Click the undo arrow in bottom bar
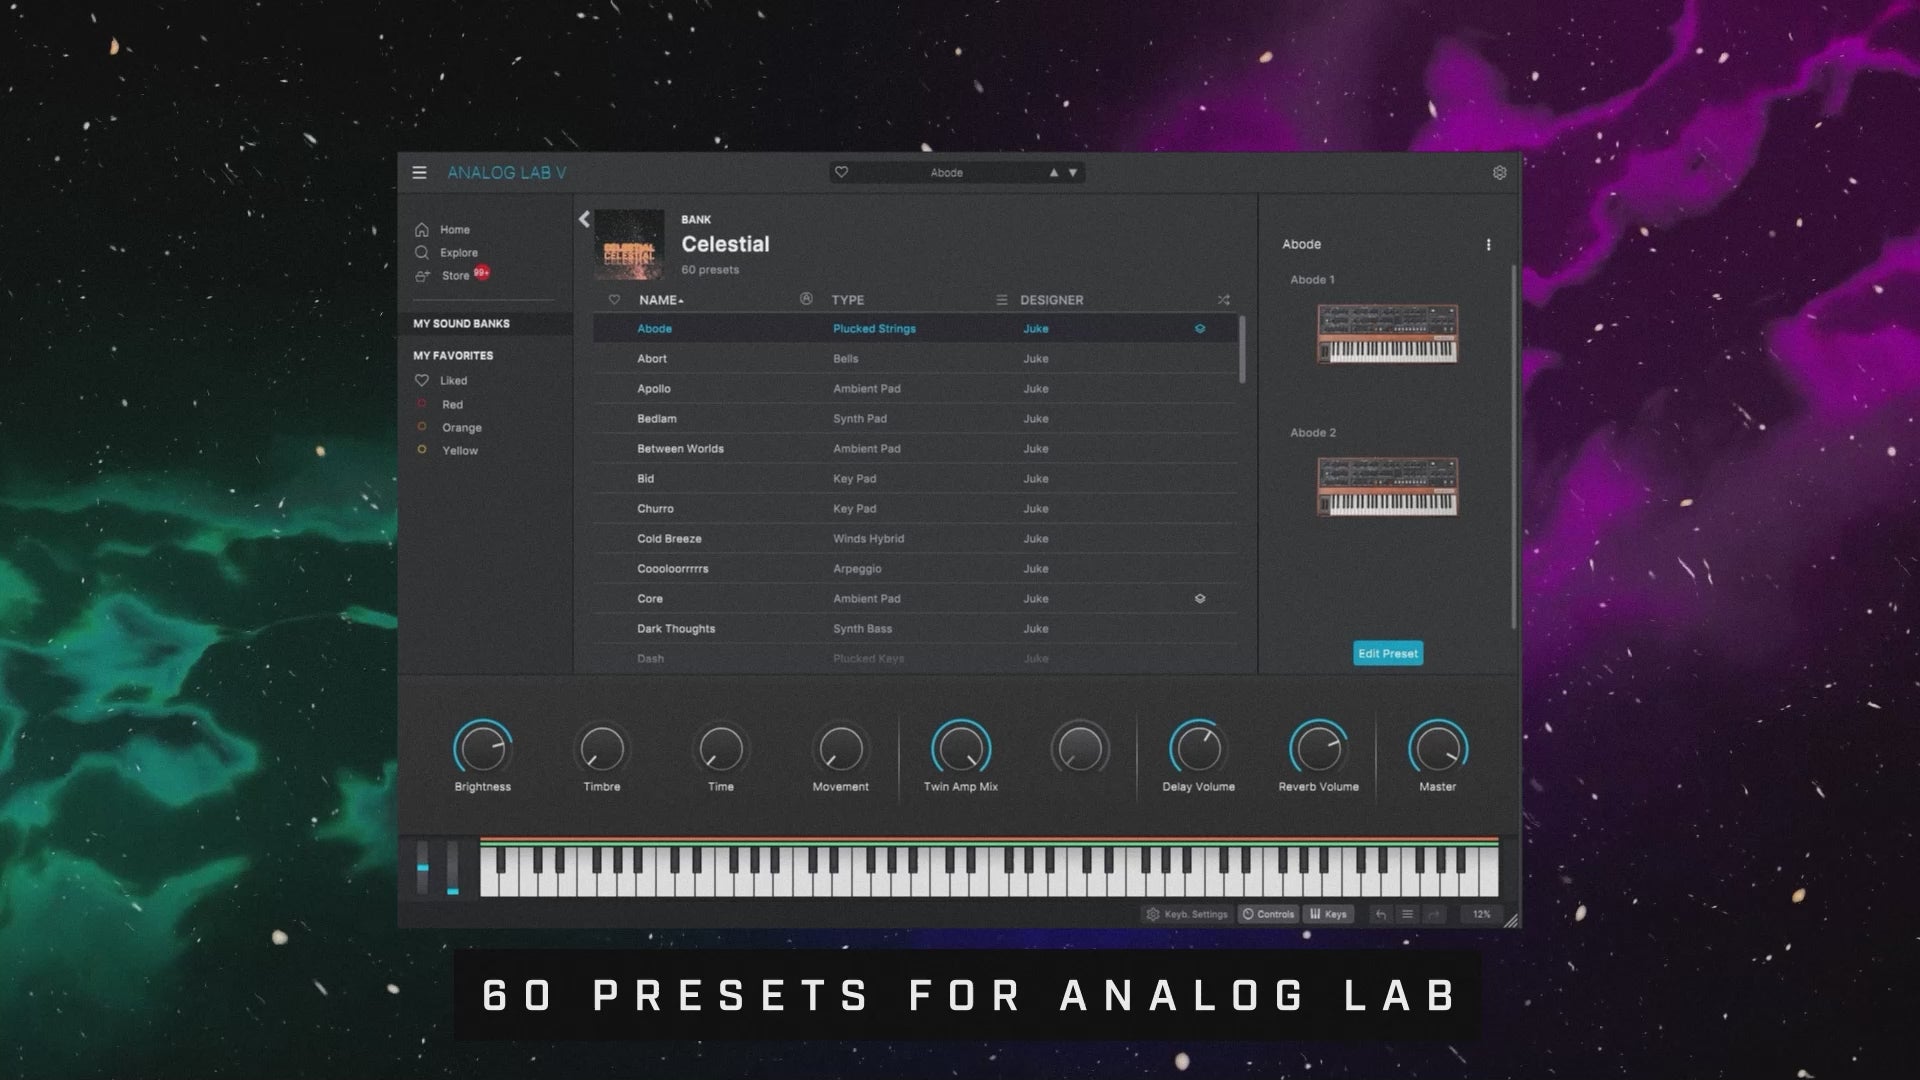This screenshot has height=1080, width=1920. click(1380, 914)
